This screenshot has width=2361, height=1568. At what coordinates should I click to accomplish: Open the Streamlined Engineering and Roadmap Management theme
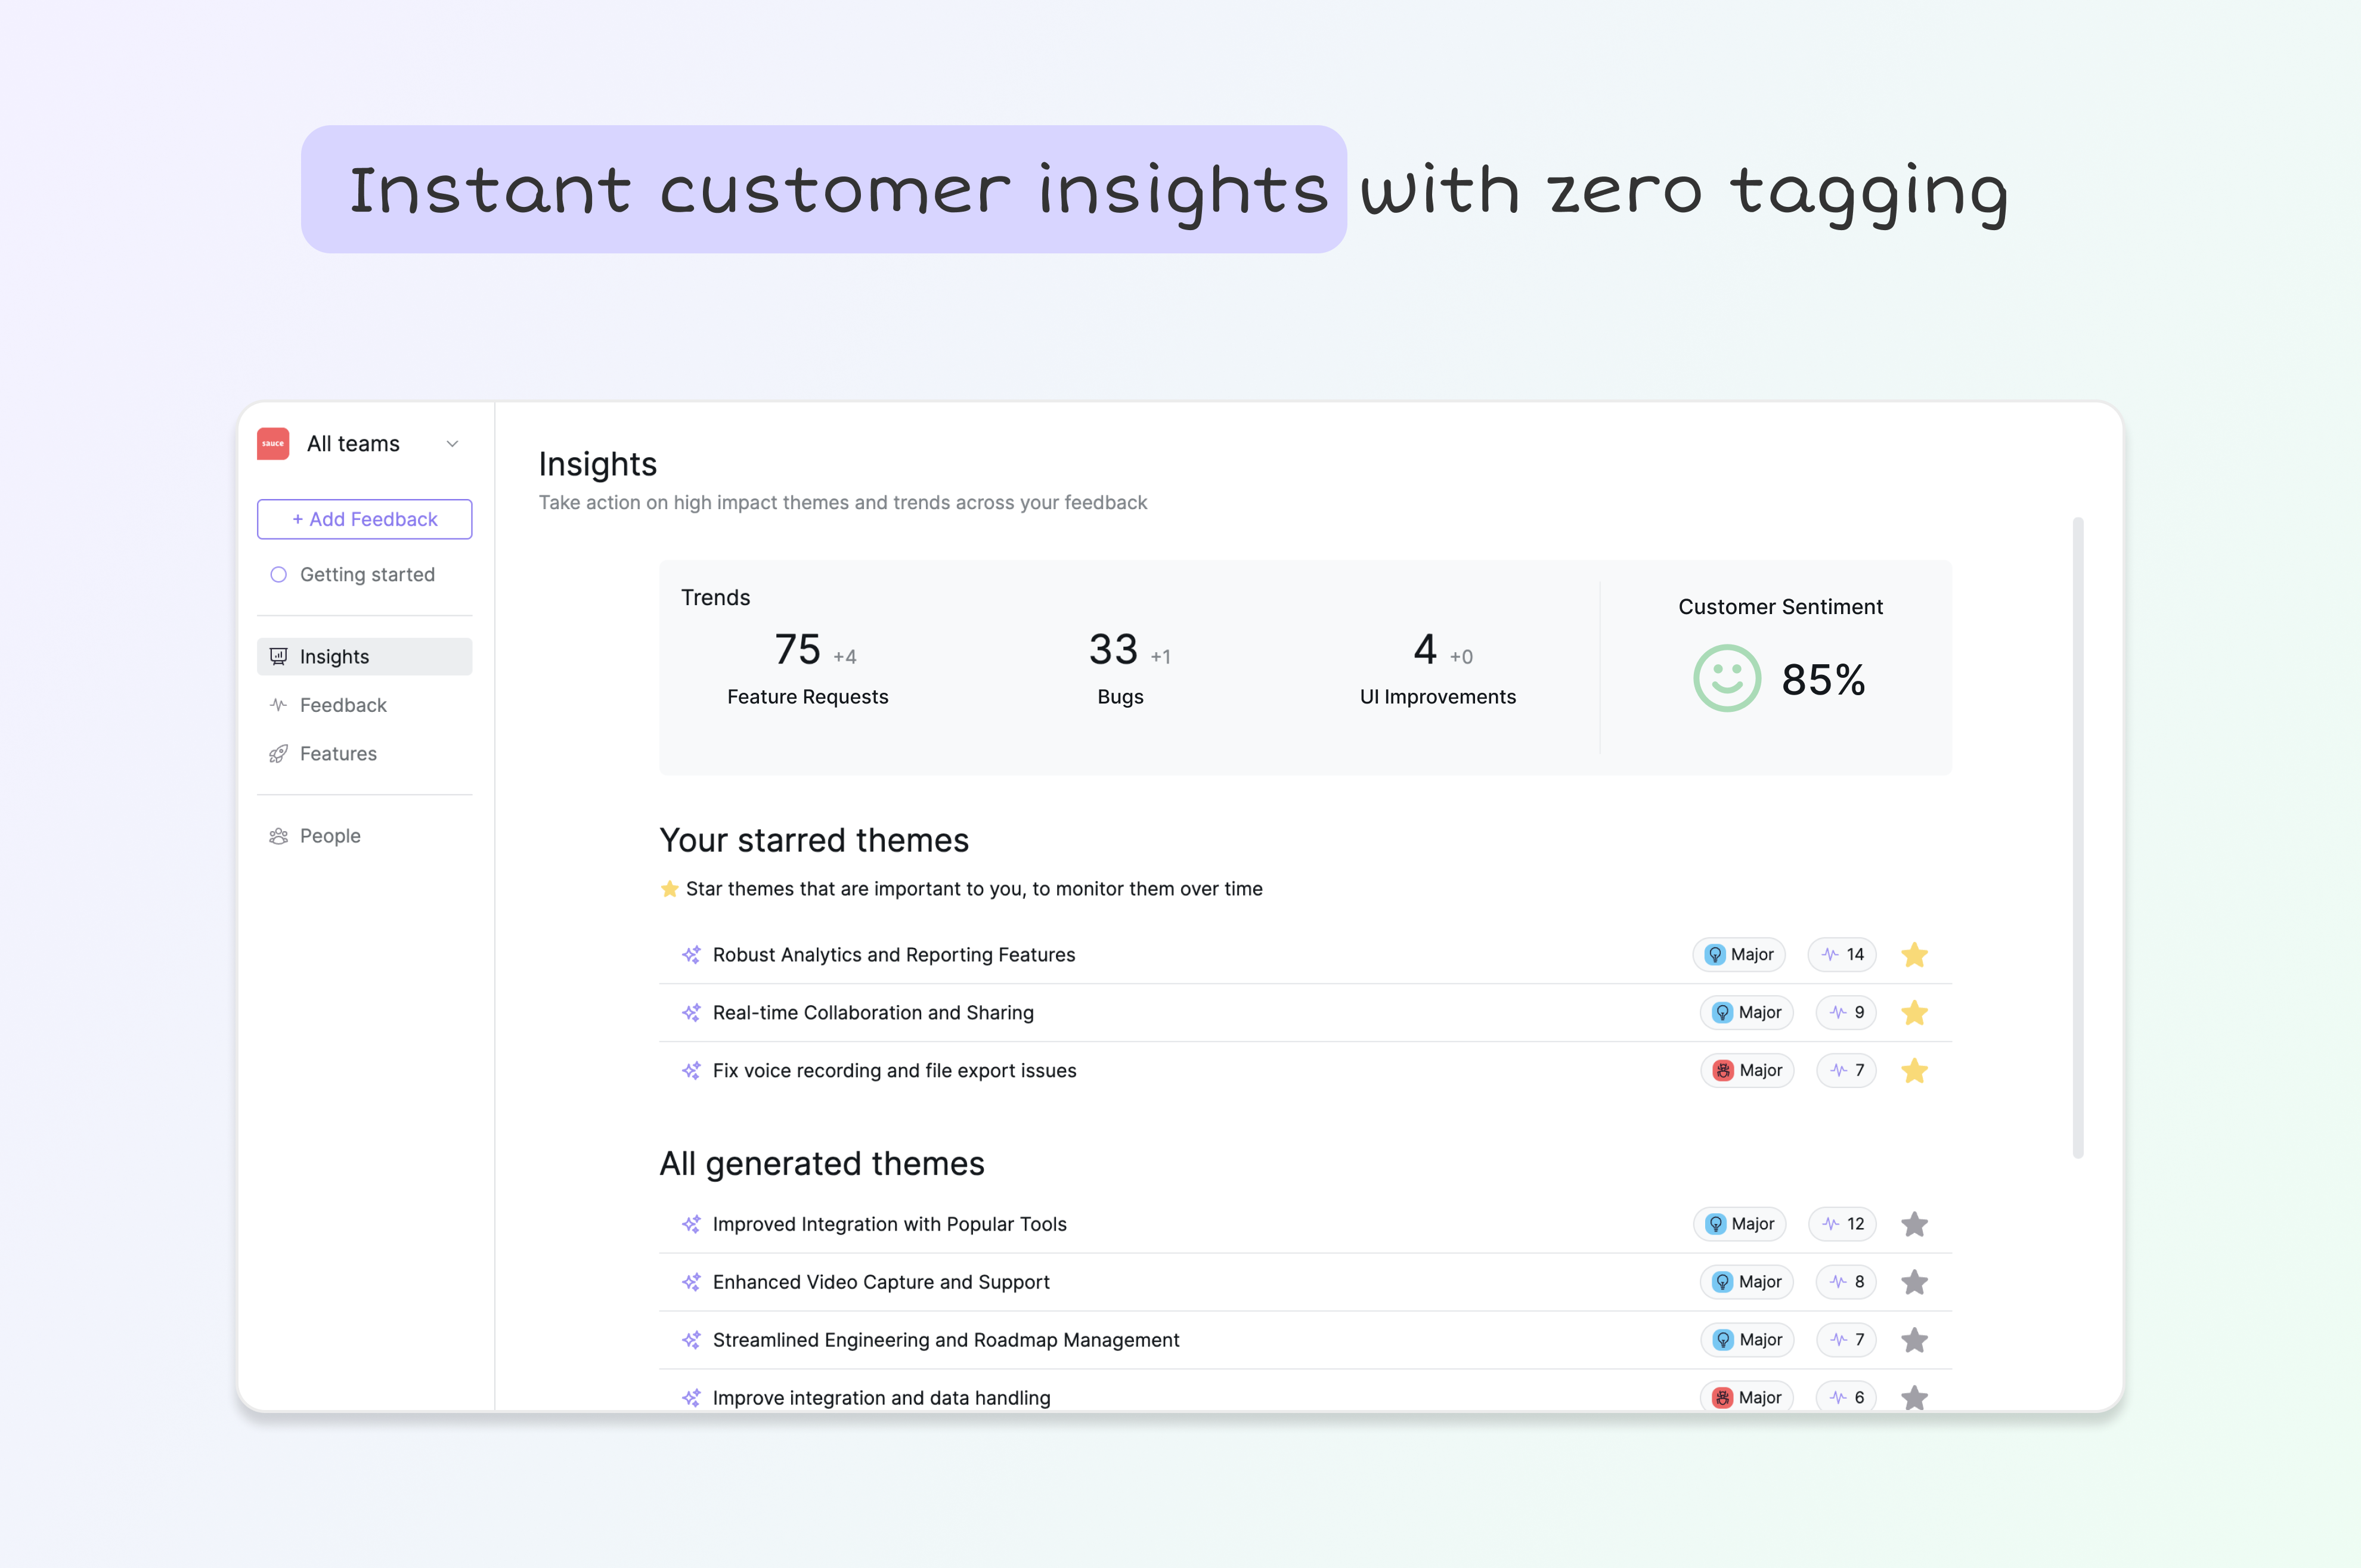945,1340
